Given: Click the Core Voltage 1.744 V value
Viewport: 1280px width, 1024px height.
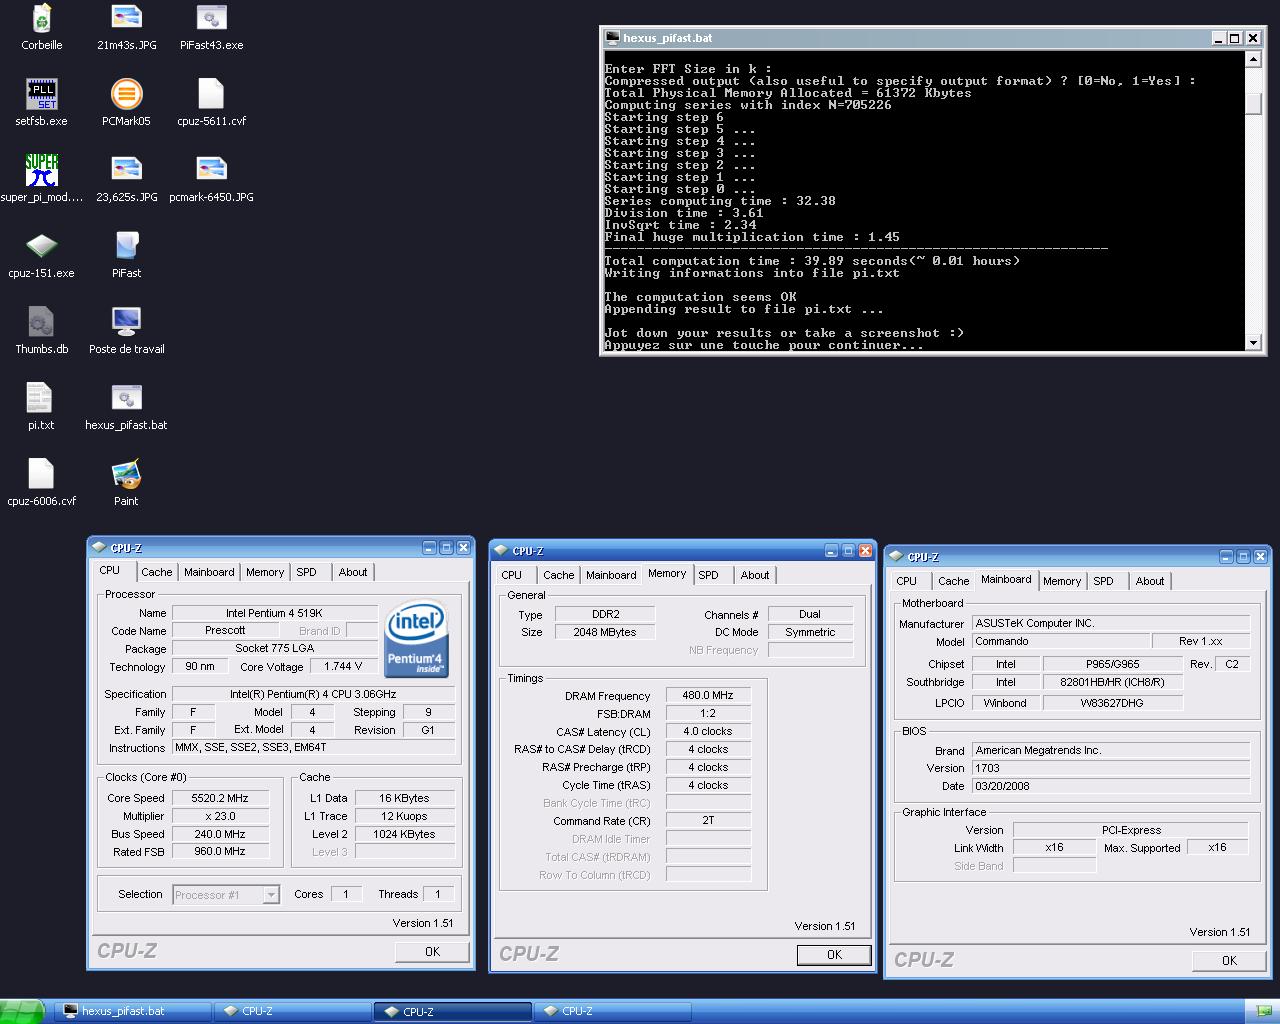Looking at the screenshot, I should coord(343,667).
